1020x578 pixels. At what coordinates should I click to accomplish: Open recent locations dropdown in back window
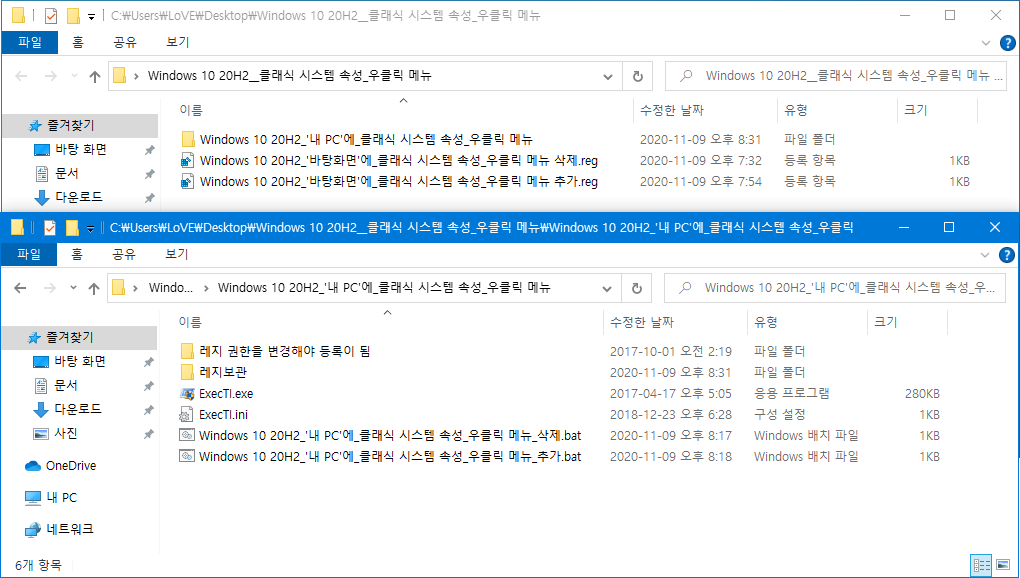pyautogui.click(x=74, y=76)
